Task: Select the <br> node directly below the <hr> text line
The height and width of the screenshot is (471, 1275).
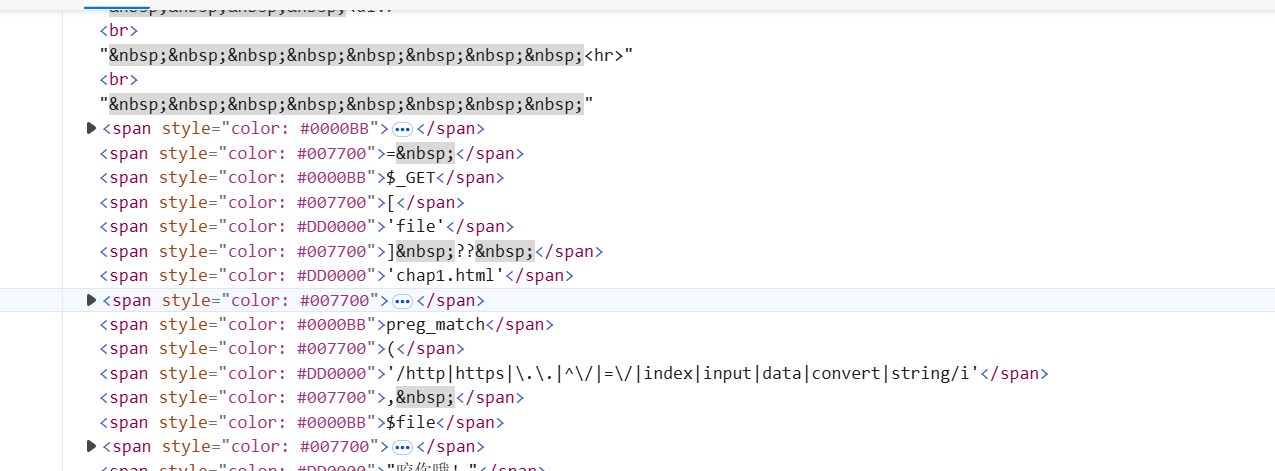Action: (119, 79)
